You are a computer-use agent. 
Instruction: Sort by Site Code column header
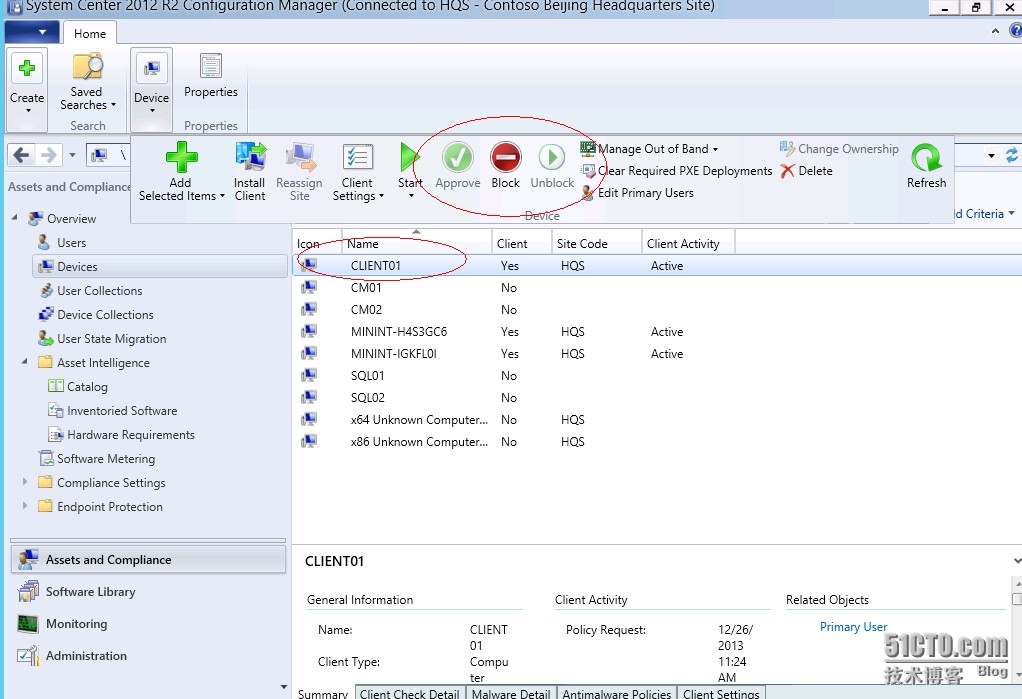point(596,243)
